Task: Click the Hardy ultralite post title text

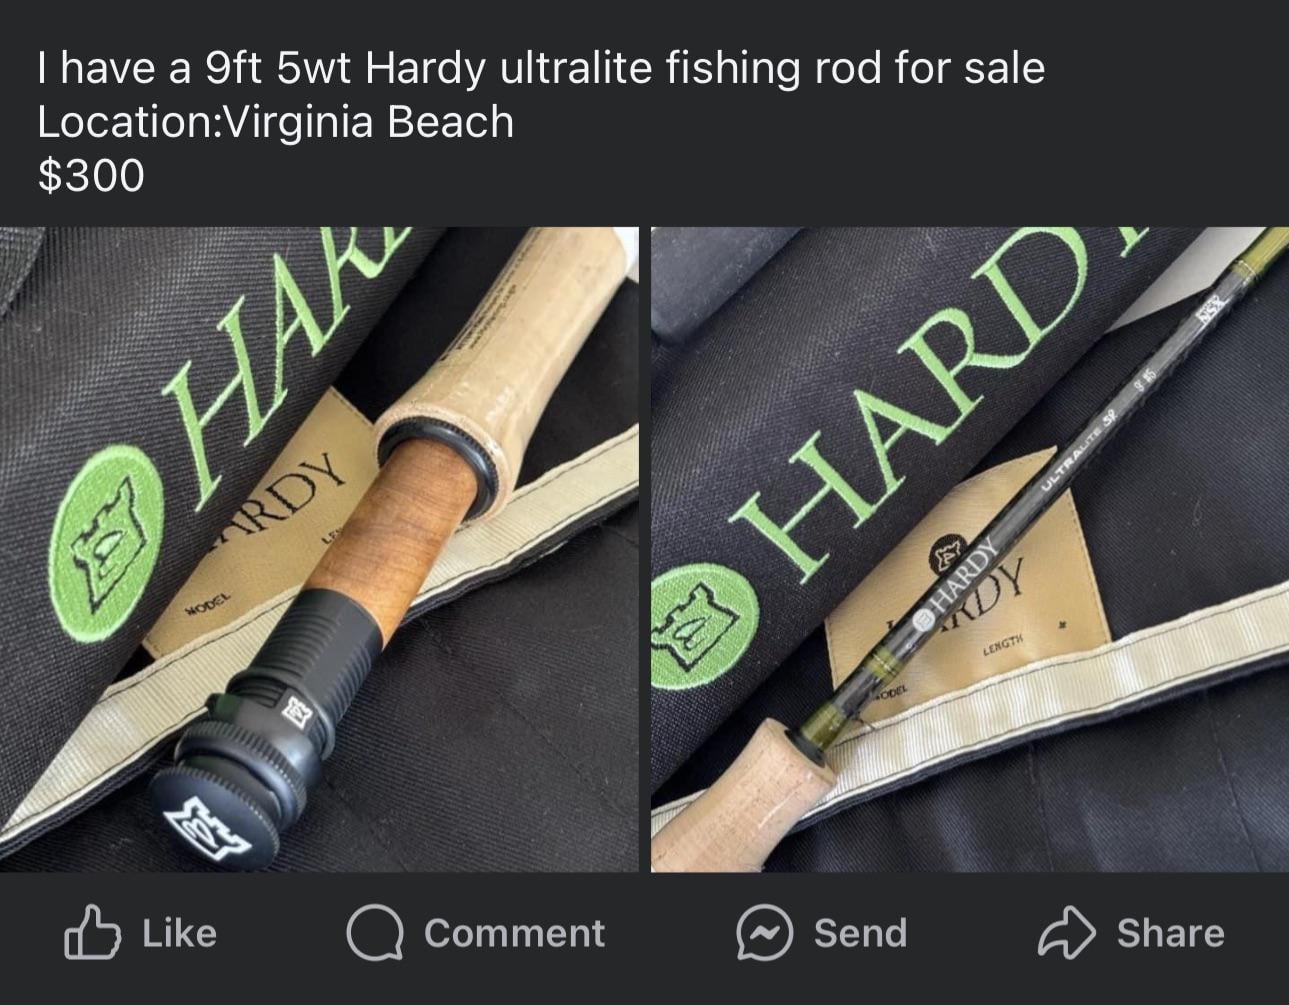Action: click(541, 69)
